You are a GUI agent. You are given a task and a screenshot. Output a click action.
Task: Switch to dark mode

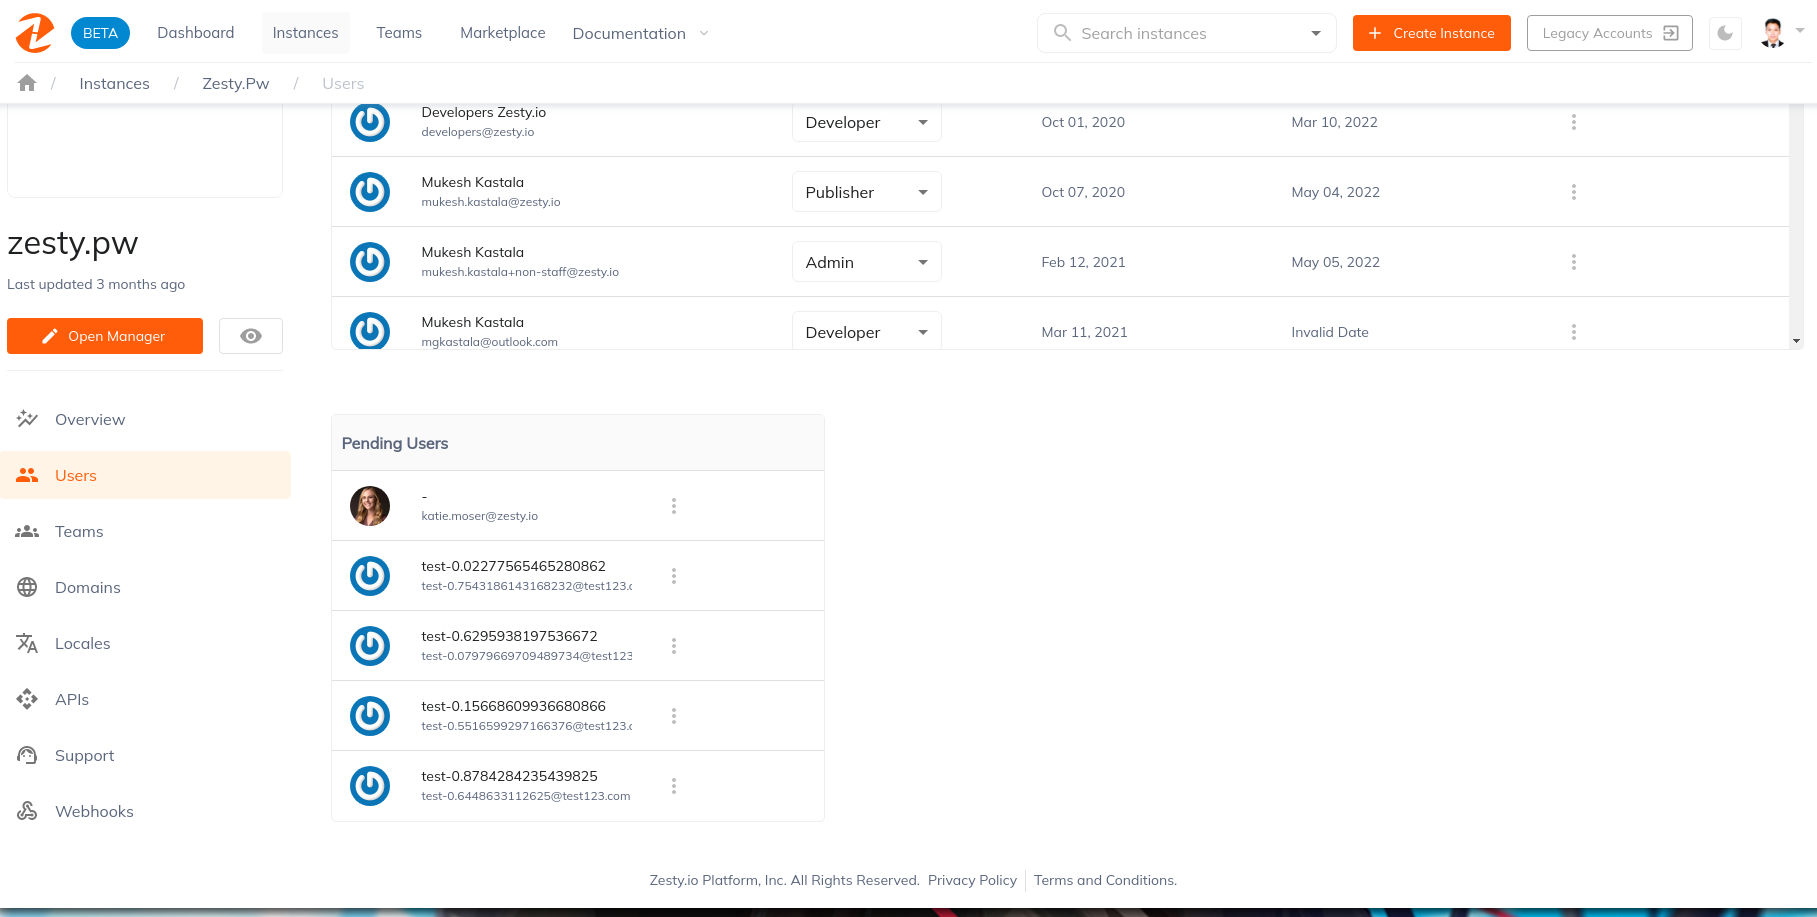[x=1724, y=33]
